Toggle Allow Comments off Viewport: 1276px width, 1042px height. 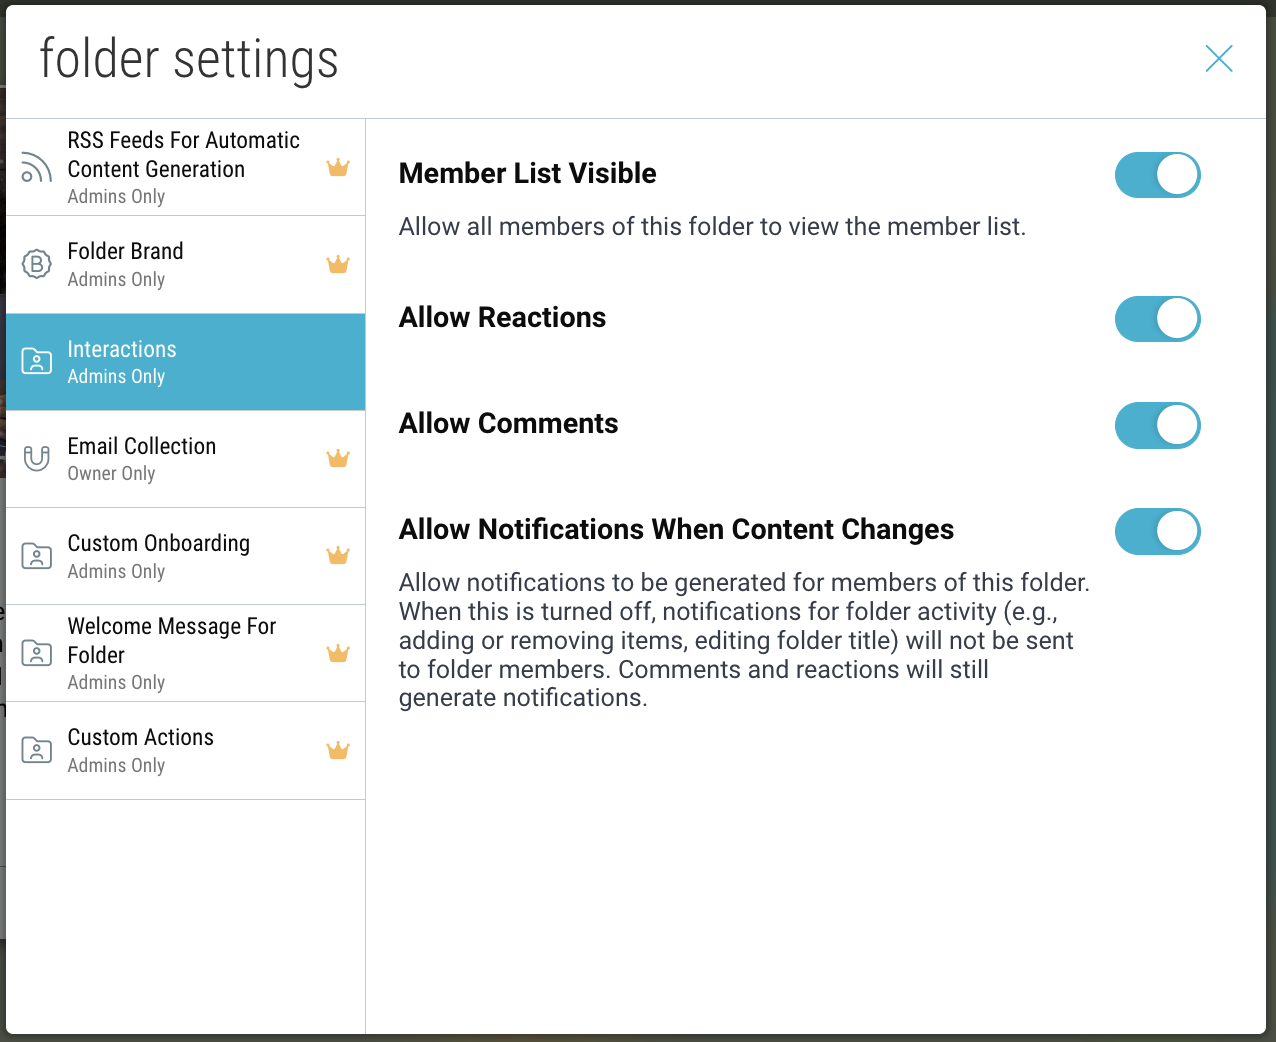coord(1157,425)
